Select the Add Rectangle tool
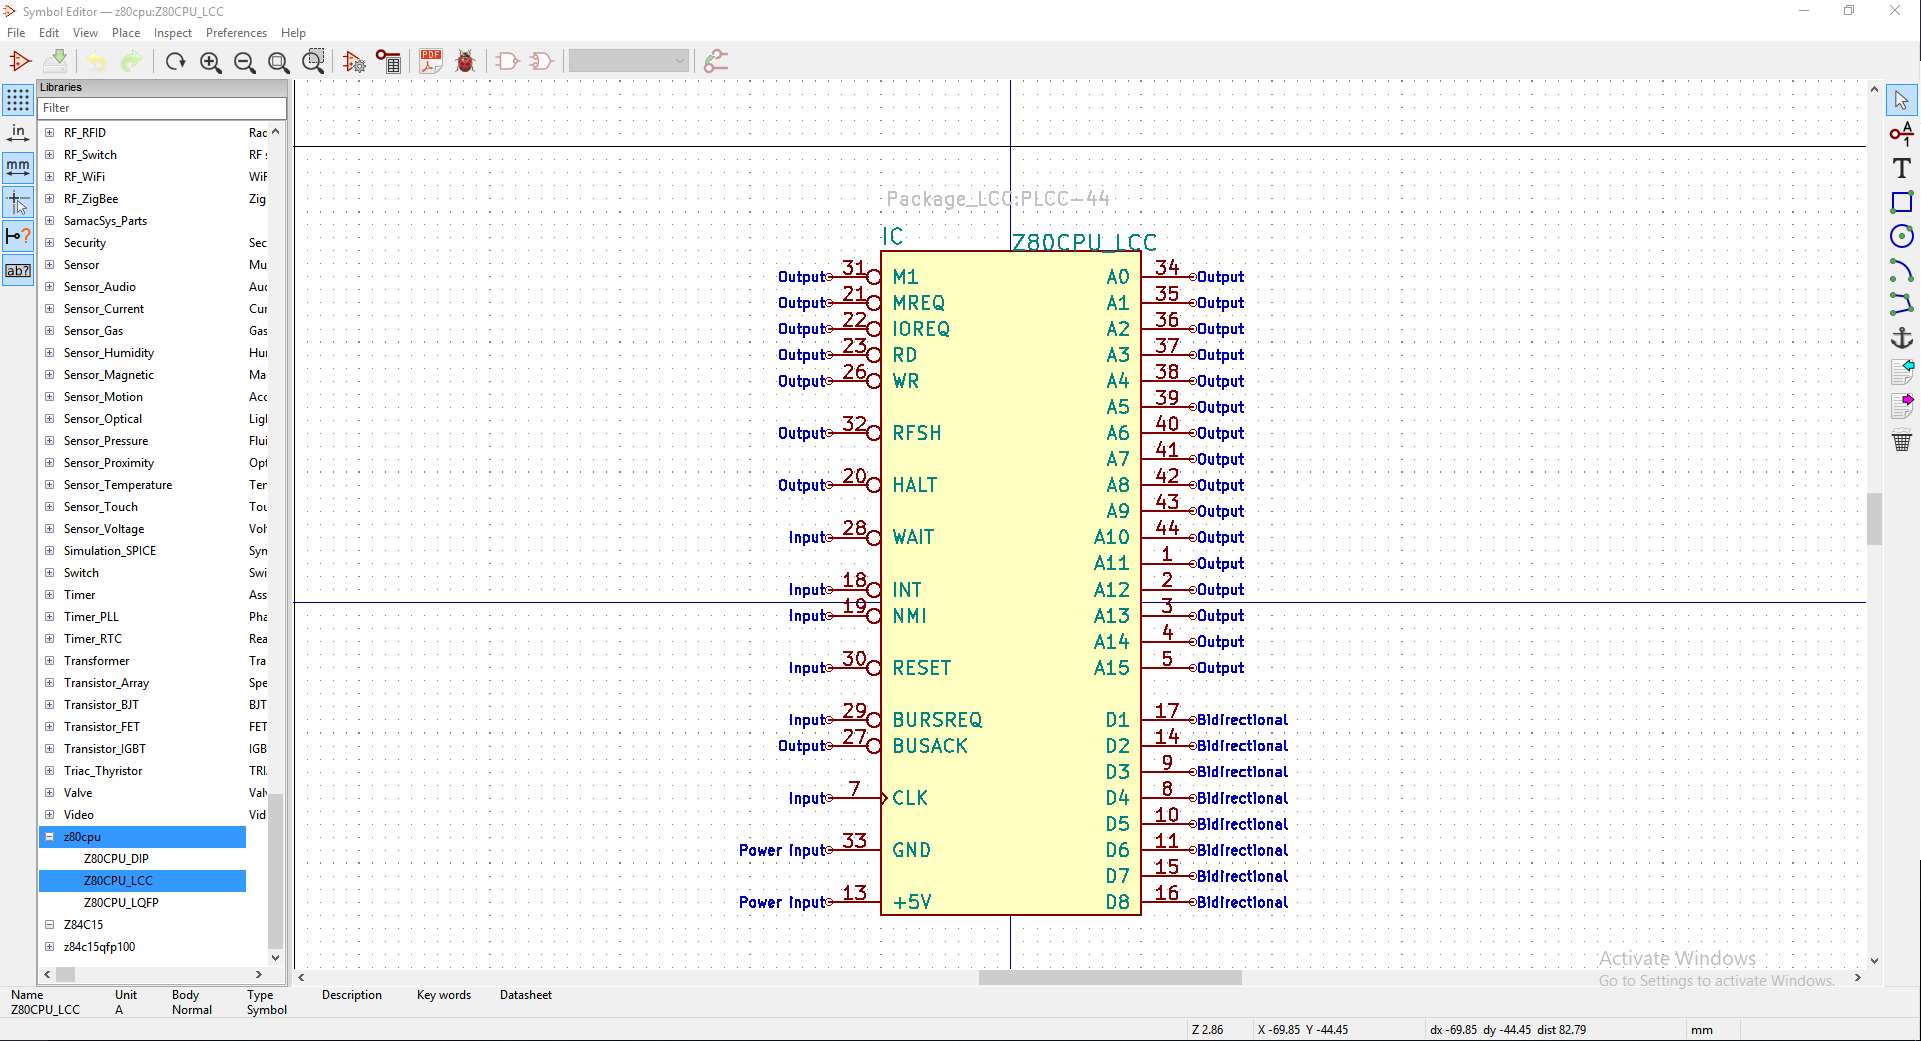The height and width of the screenshot is (1041, 1921). point(1901,202)
